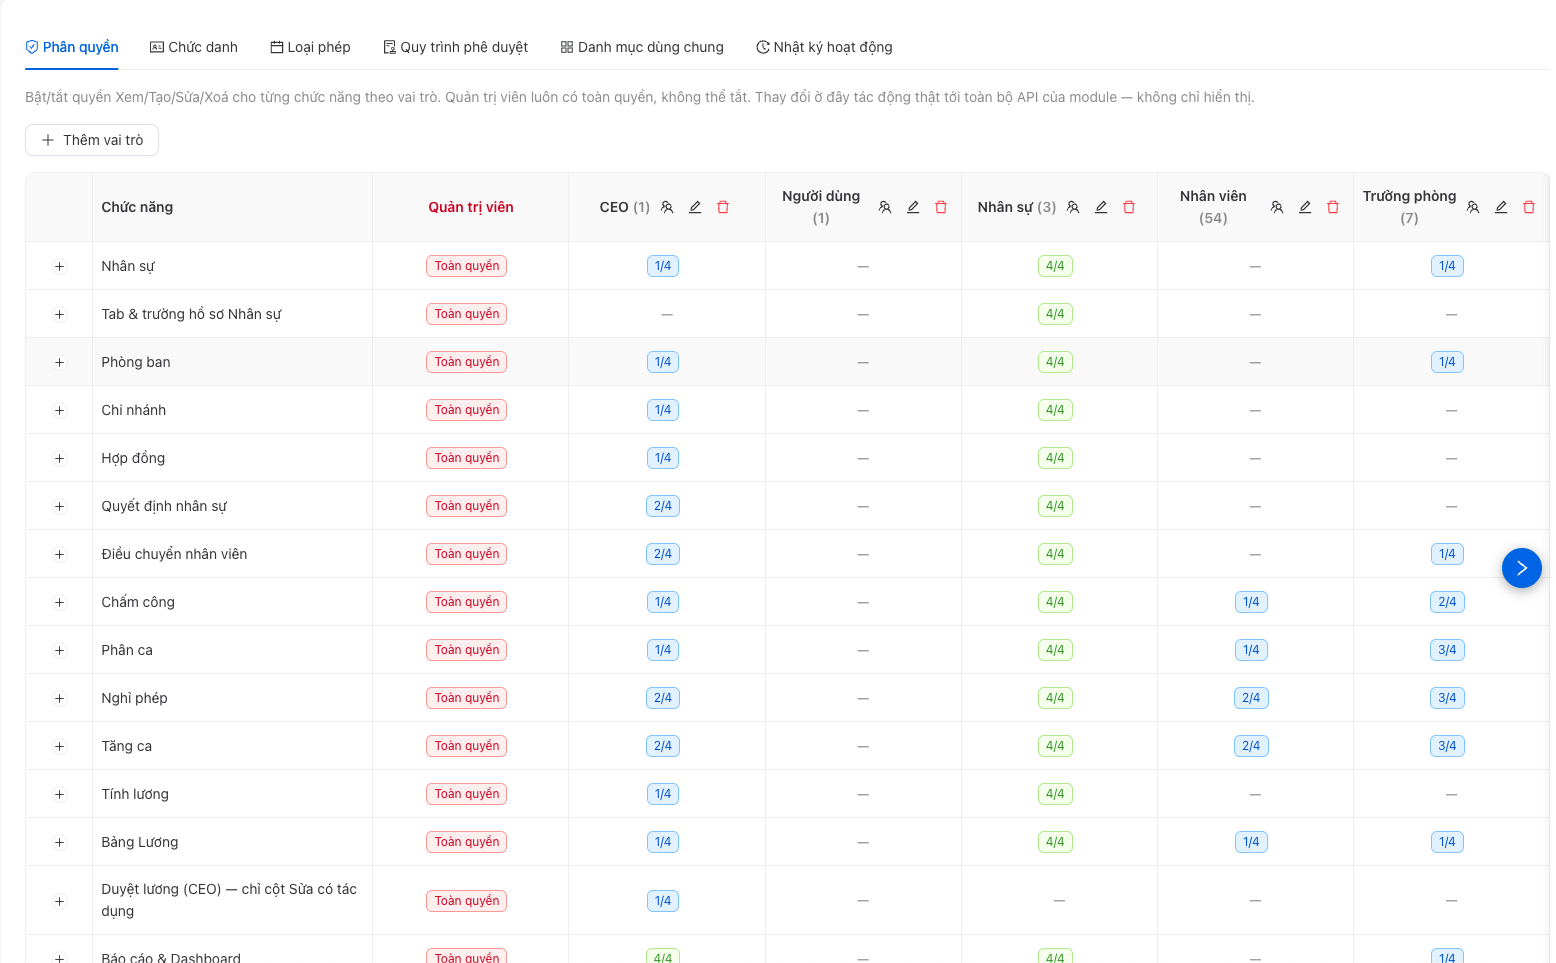Click Trưởng phòng 2/4 badge for Chấm công

click(x=1447, y=602)
